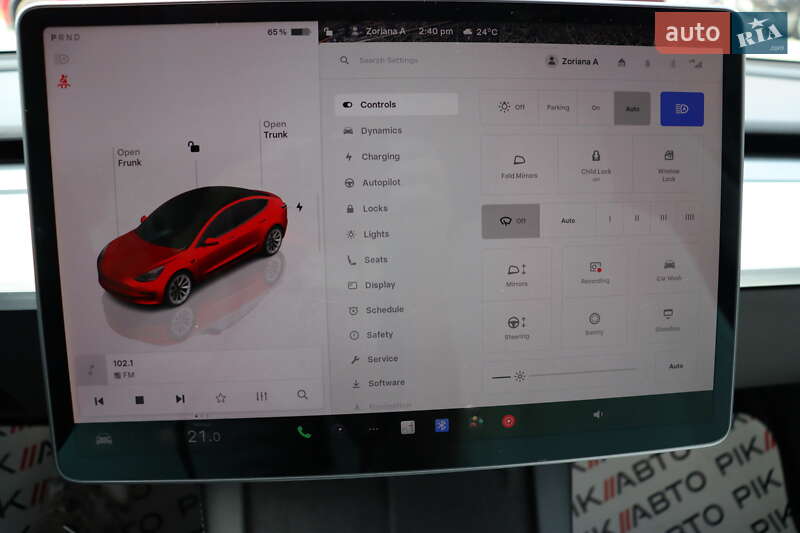The height and width of the screenshot is (533, 800).
Task: Open the audio equalizer settings
Action: point(261,396)
